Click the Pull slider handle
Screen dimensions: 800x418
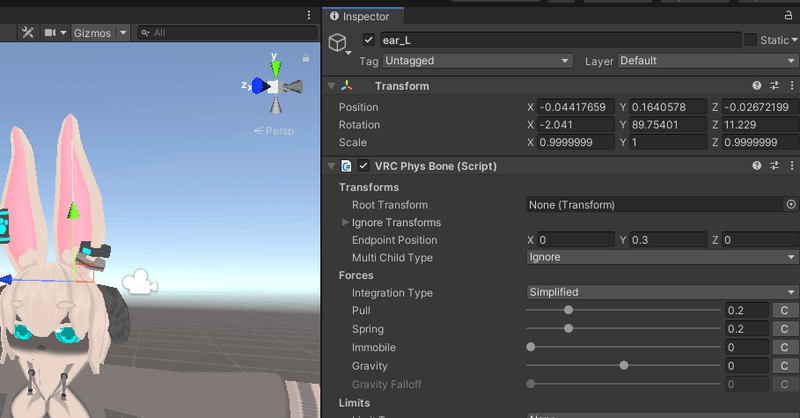coord(568,310)
